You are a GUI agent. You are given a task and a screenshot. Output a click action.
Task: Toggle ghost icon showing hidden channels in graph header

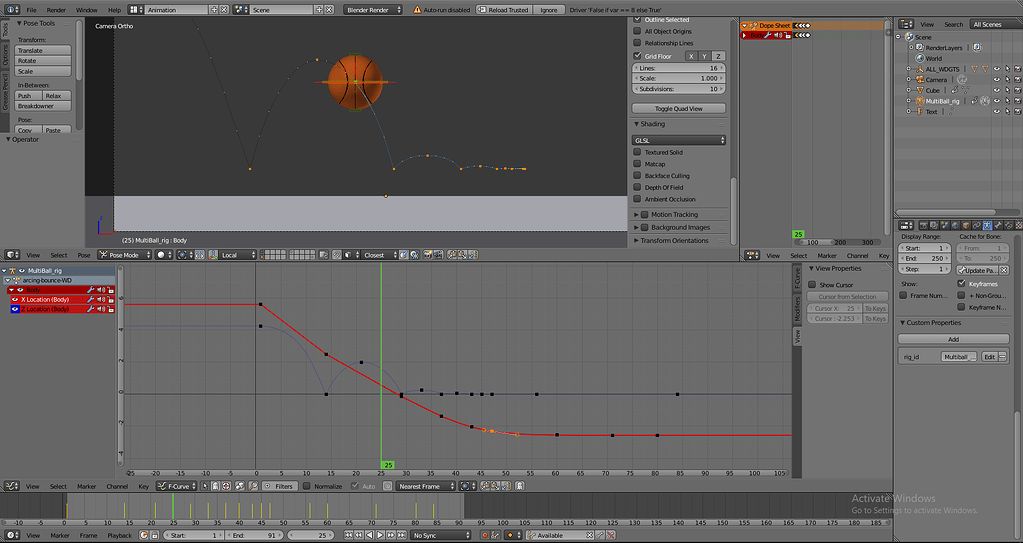pyautogui.click(x=215, y=486)
